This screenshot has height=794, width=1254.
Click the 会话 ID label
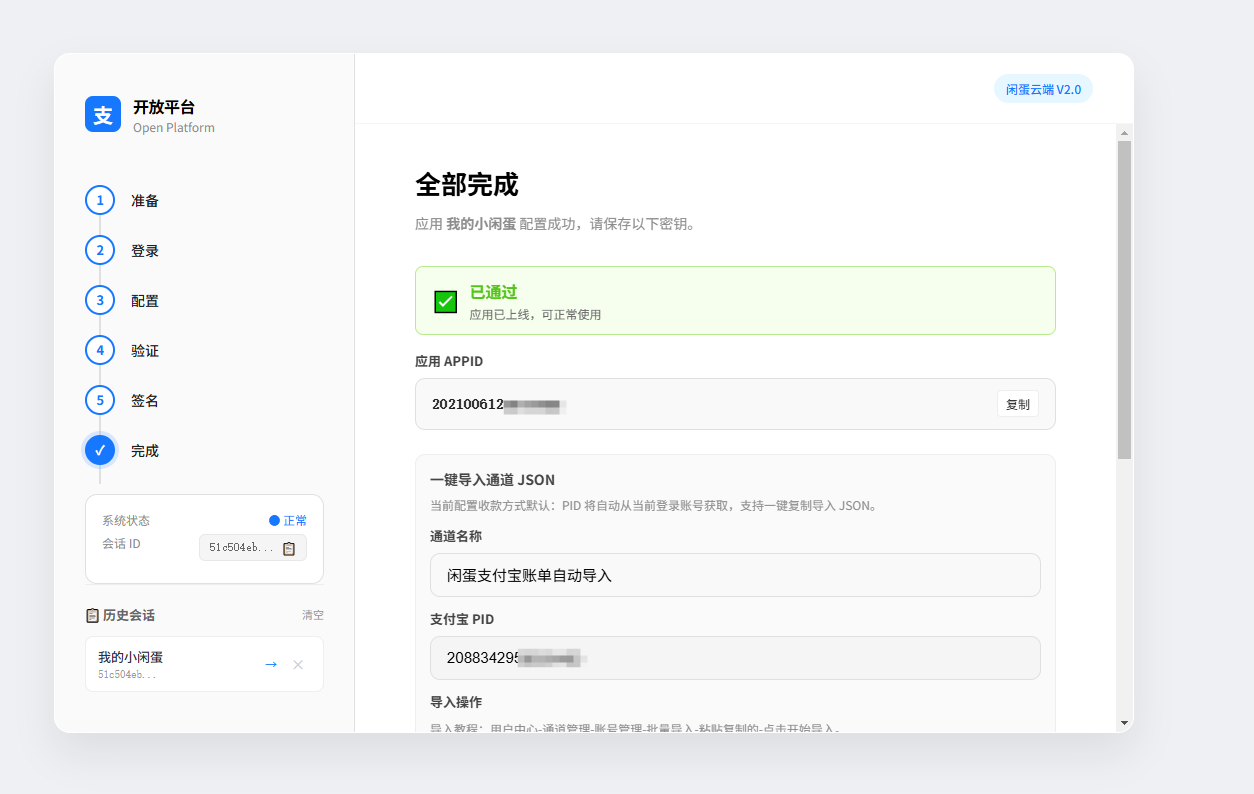121,544
